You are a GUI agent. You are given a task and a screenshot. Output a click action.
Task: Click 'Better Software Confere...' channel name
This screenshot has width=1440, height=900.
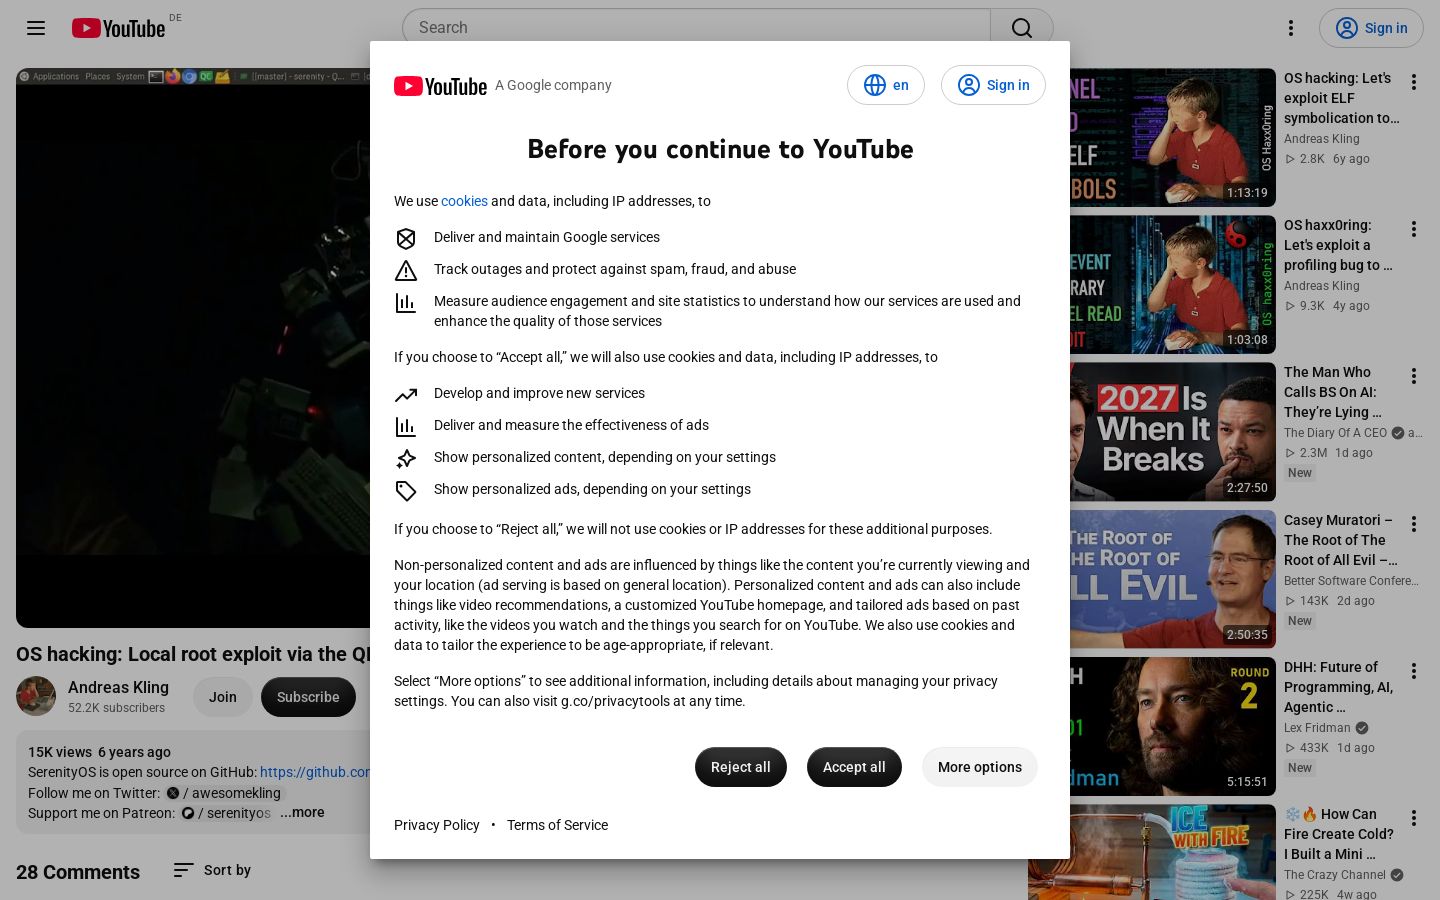1351,581
